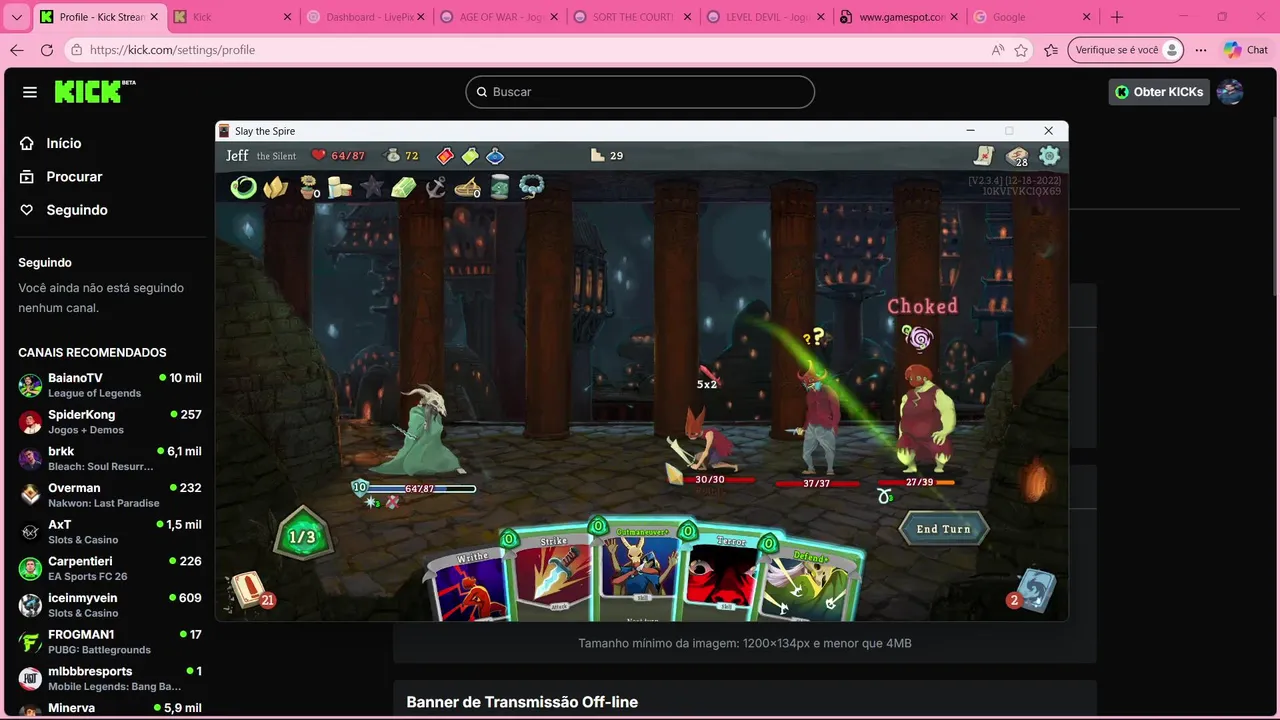Click the 1/3 energy orb
The height and width of the screenshot is (720, 1280).
(302, 537)
